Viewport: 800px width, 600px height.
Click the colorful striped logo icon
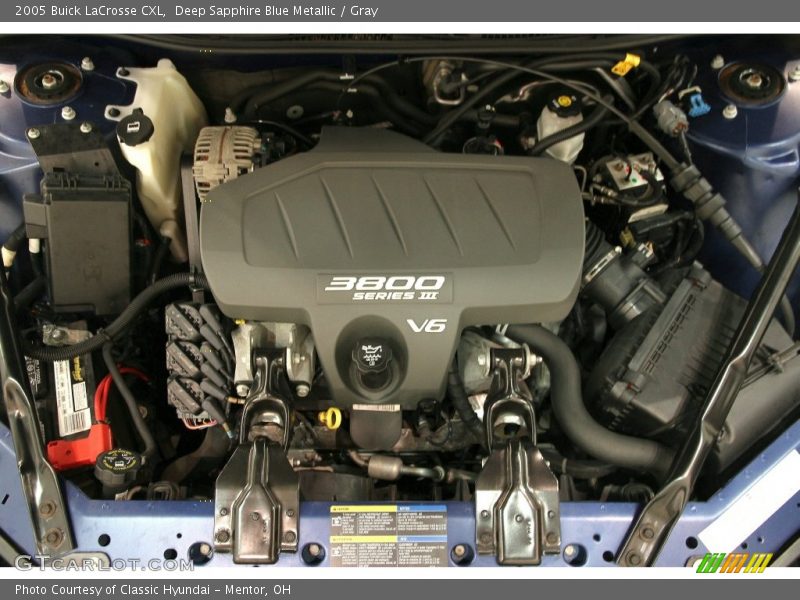pyautogui.click(x=735, y=563)
